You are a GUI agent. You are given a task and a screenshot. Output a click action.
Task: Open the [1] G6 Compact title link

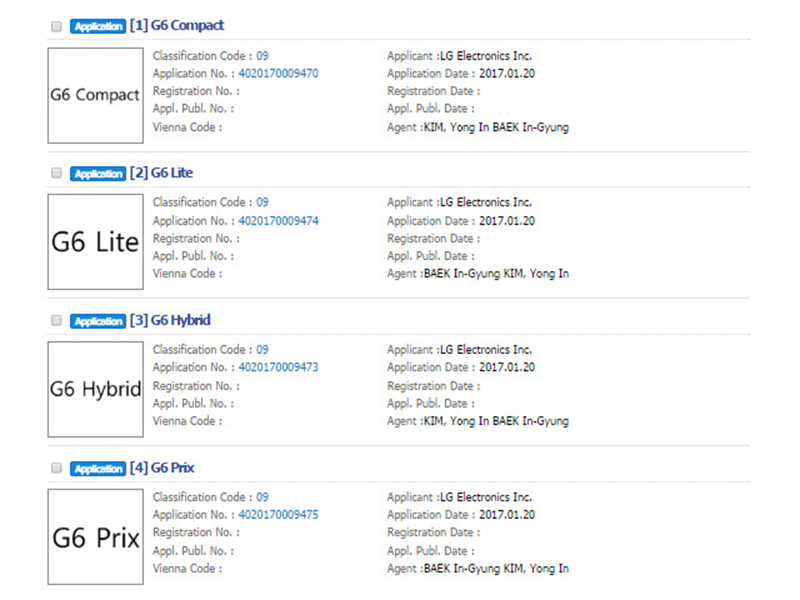pos(177,25)
